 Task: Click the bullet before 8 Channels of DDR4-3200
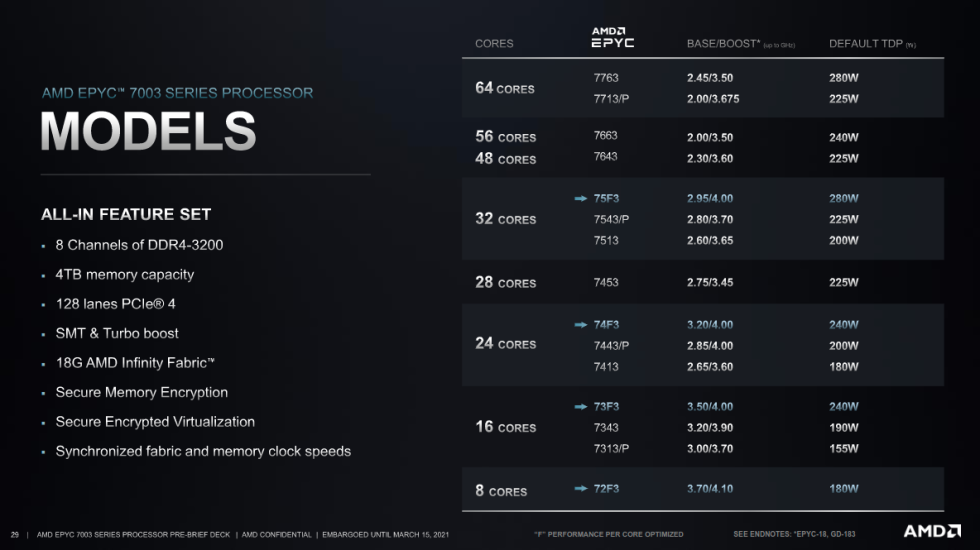[43, 246]
